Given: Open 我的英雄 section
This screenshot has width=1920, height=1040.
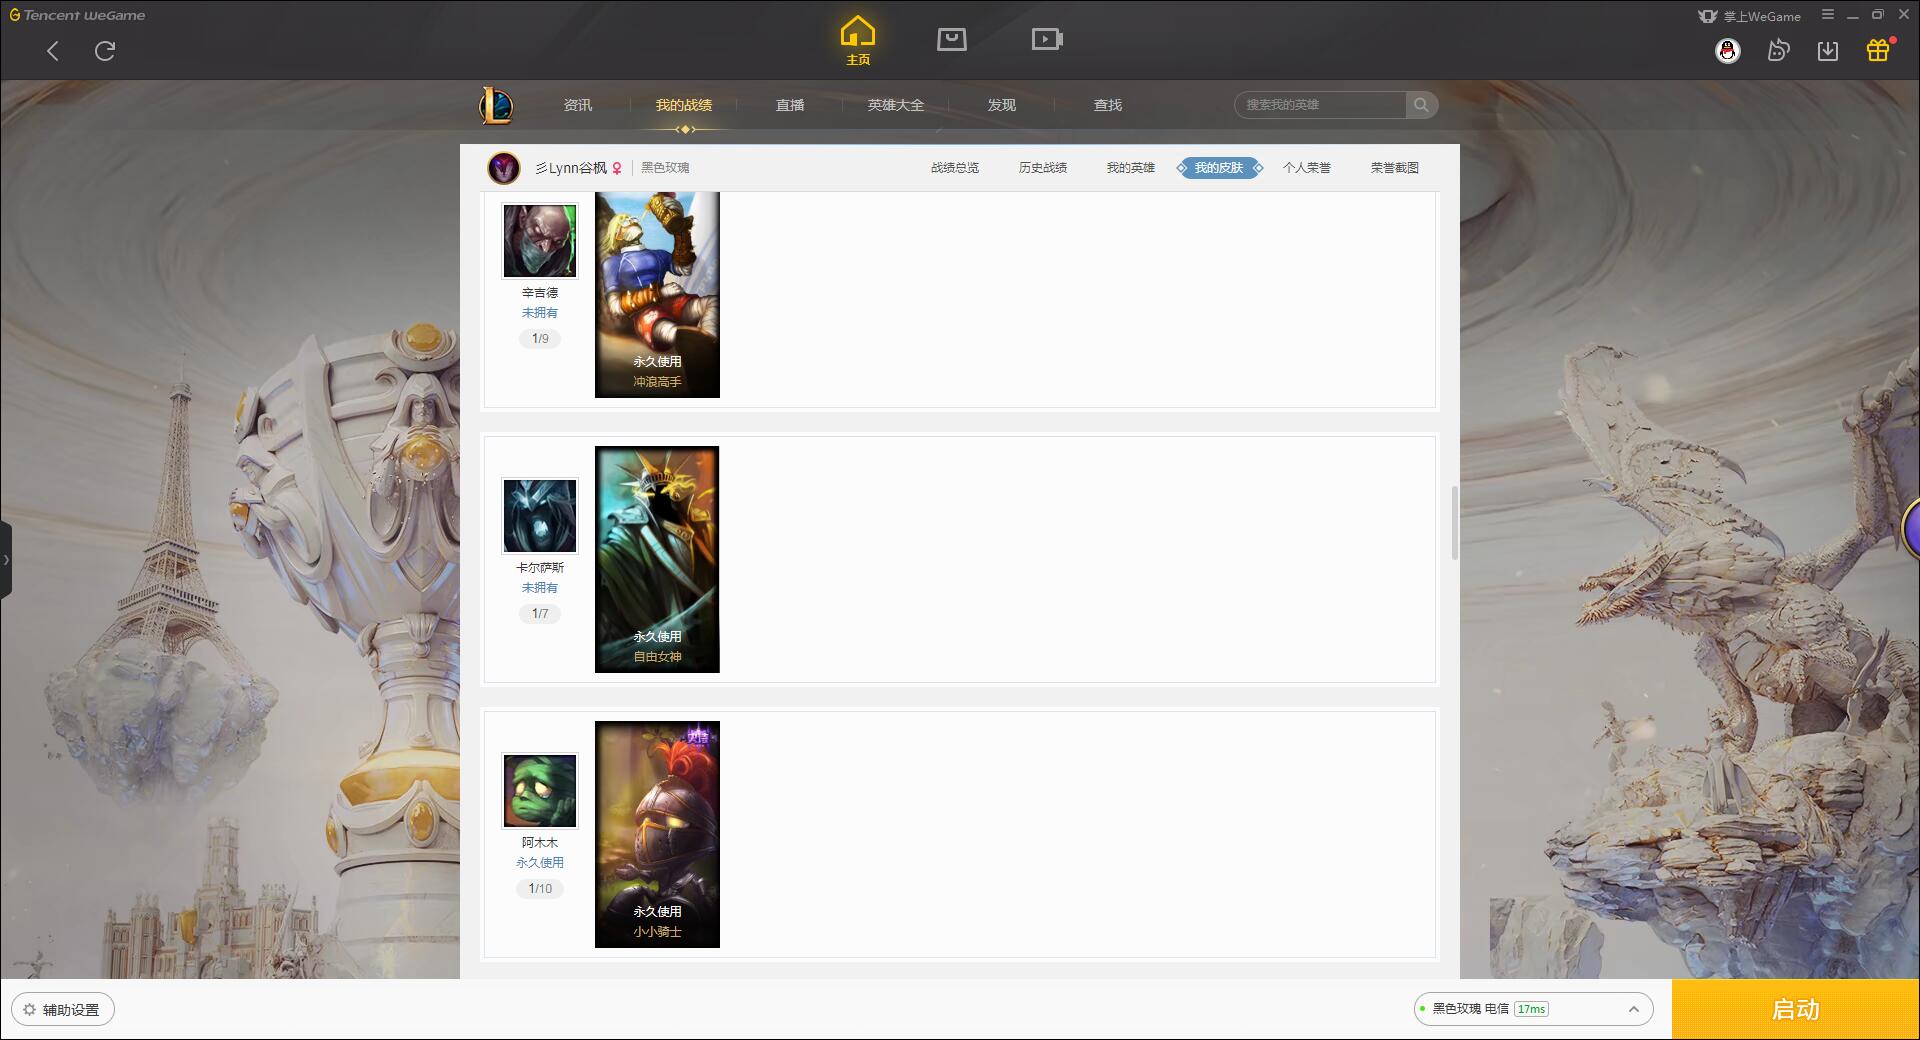Looking at the screenshot, I should pos(1131,168).
